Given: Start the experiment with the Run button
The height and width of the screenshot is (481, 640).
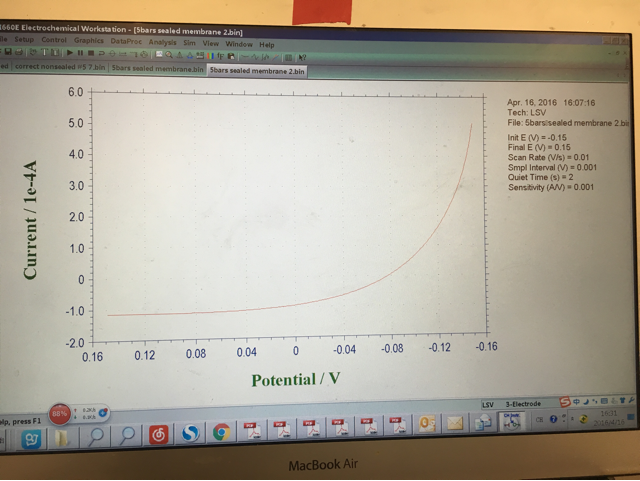Looking at the screenshot, I should pos(70,52).
